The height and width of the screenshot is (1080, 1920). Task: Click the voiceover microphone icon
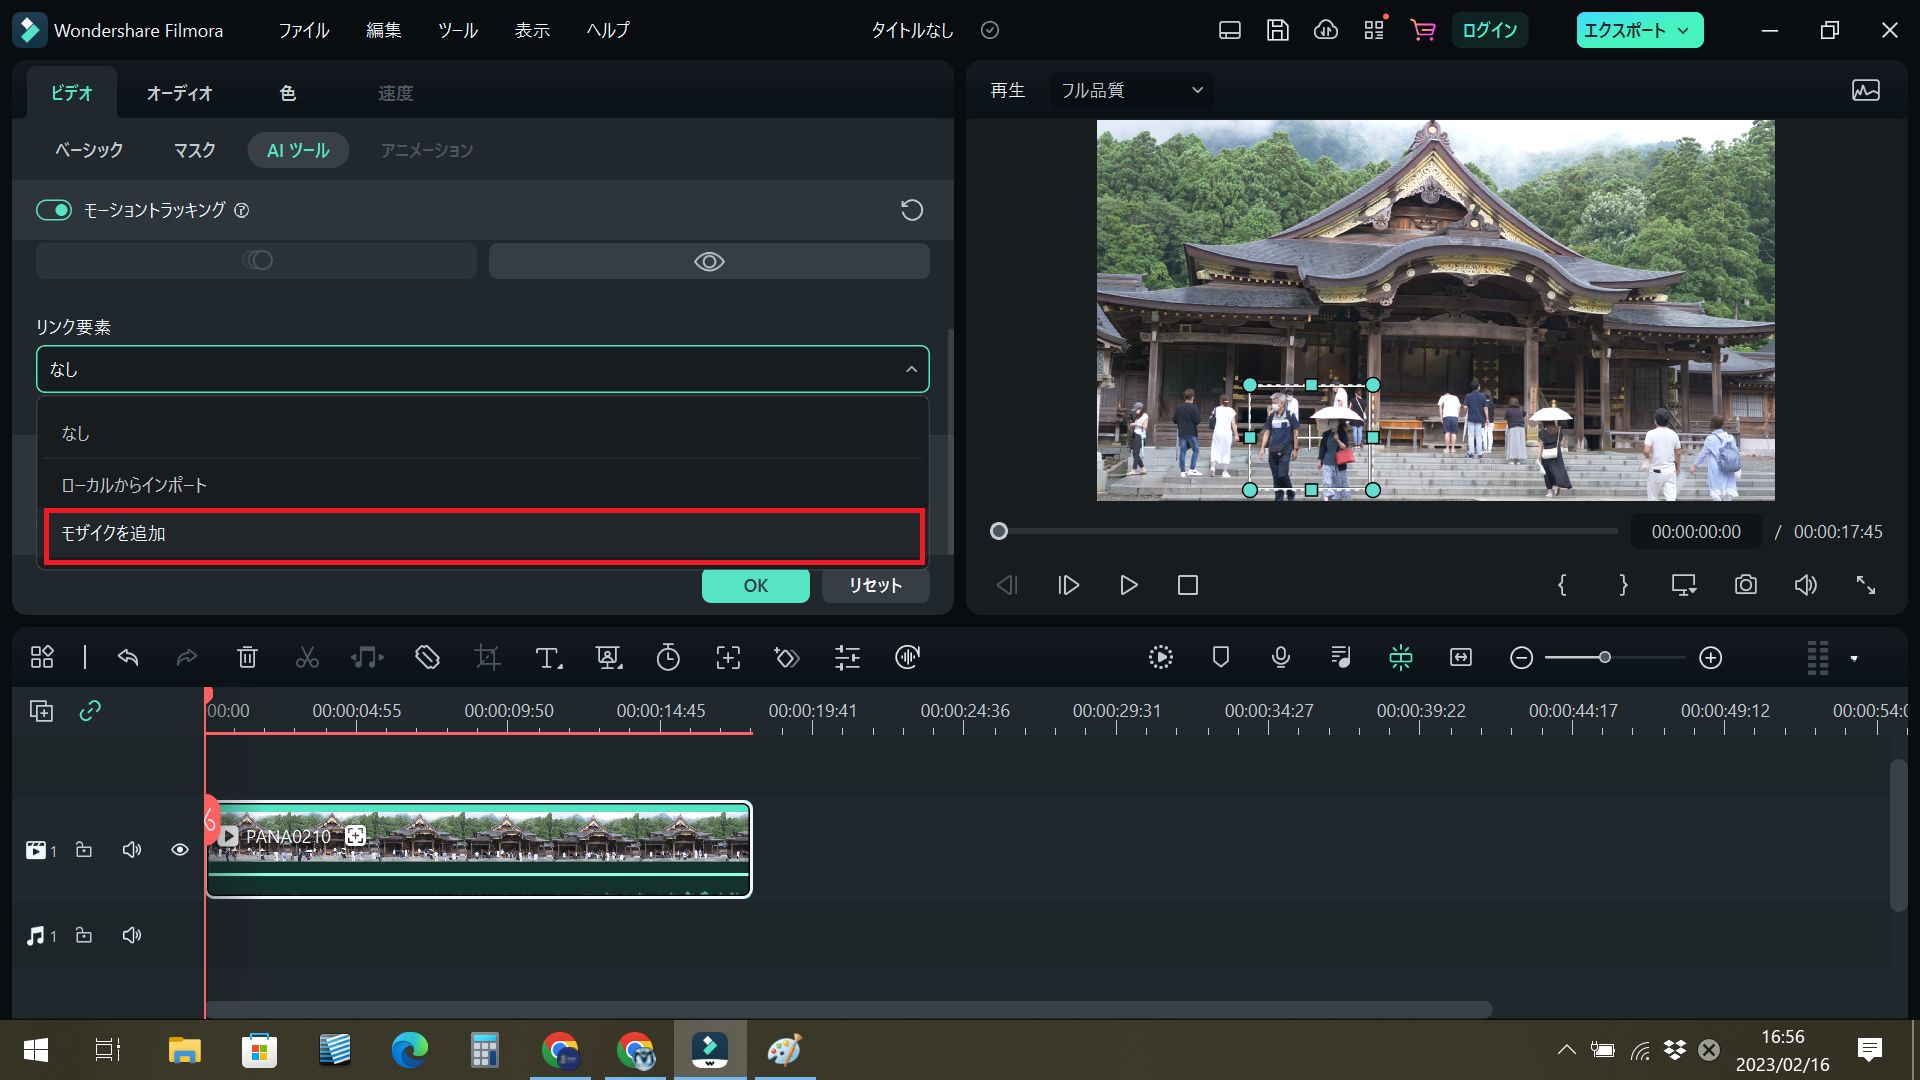(1280, 658)
